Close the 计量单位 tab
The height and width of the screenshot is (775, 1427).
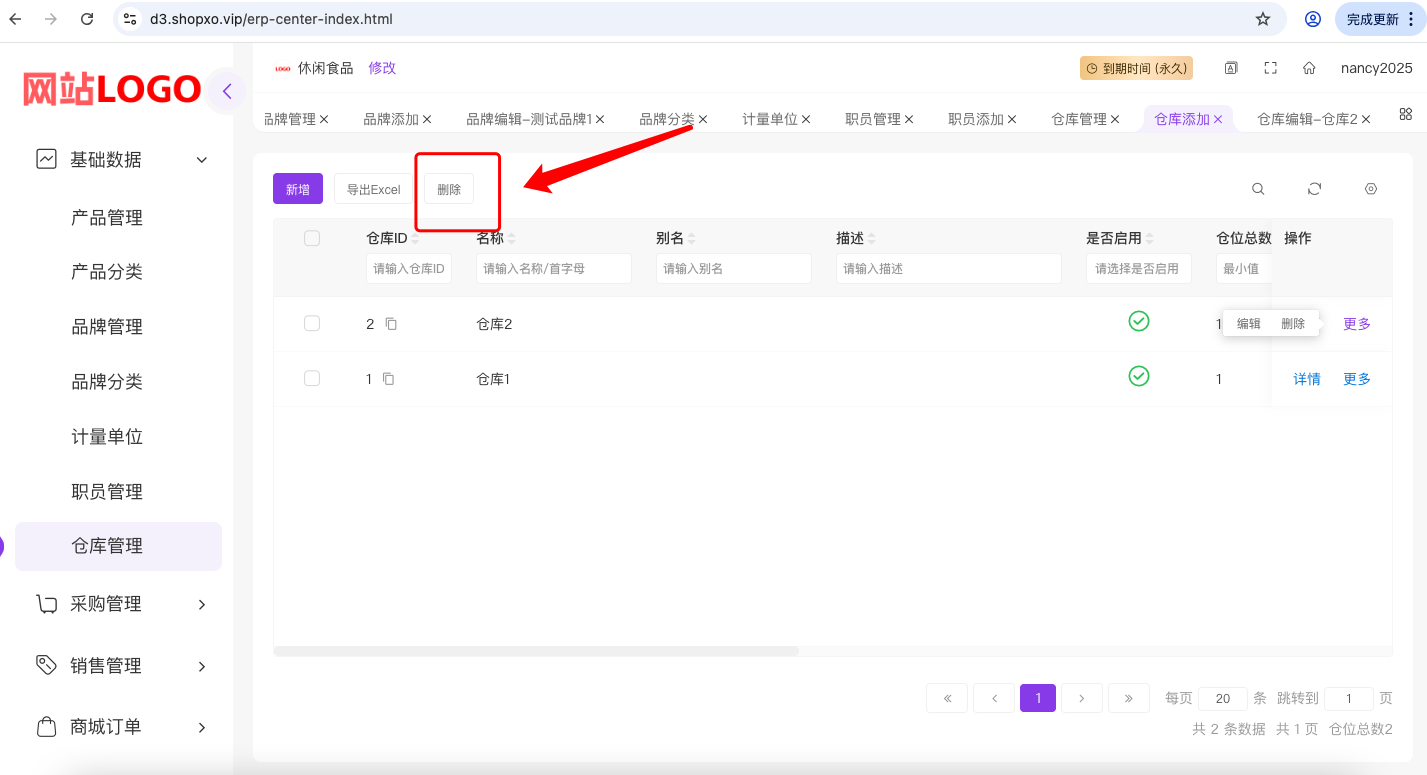tap(806, 119)
